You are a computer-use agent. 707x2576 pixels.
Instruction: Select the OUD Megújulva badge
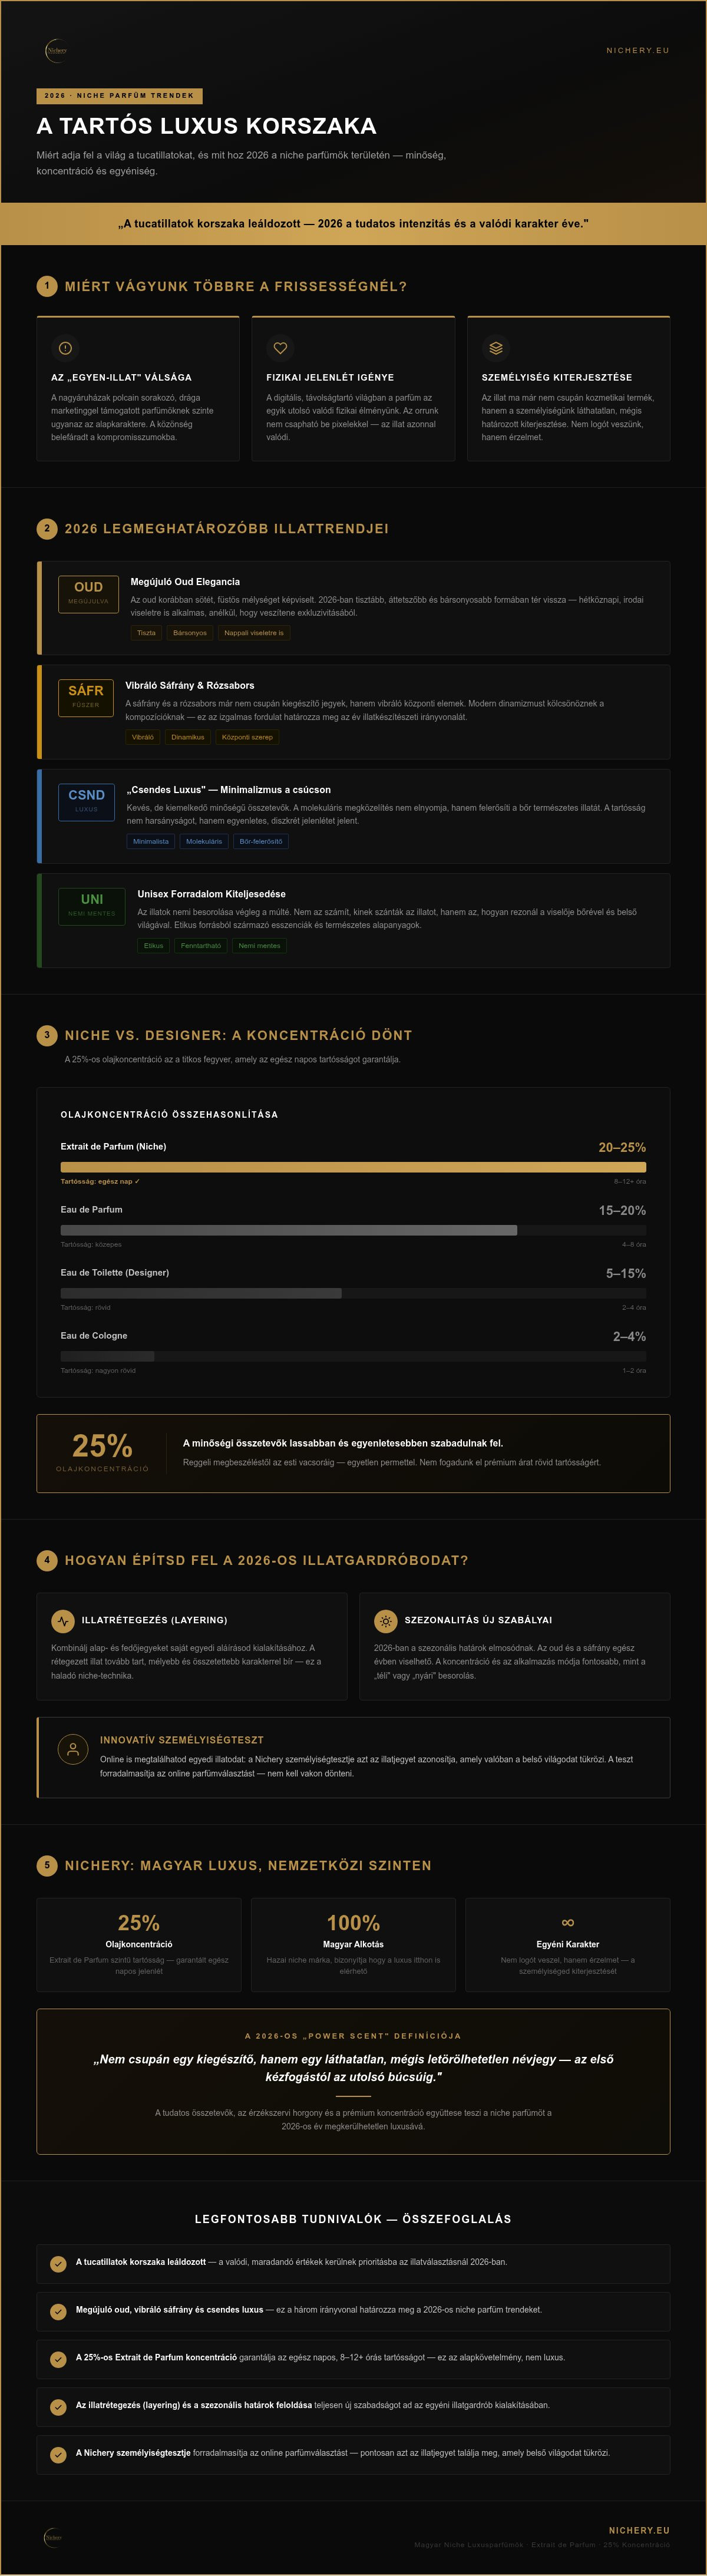[x=88, y=593]
